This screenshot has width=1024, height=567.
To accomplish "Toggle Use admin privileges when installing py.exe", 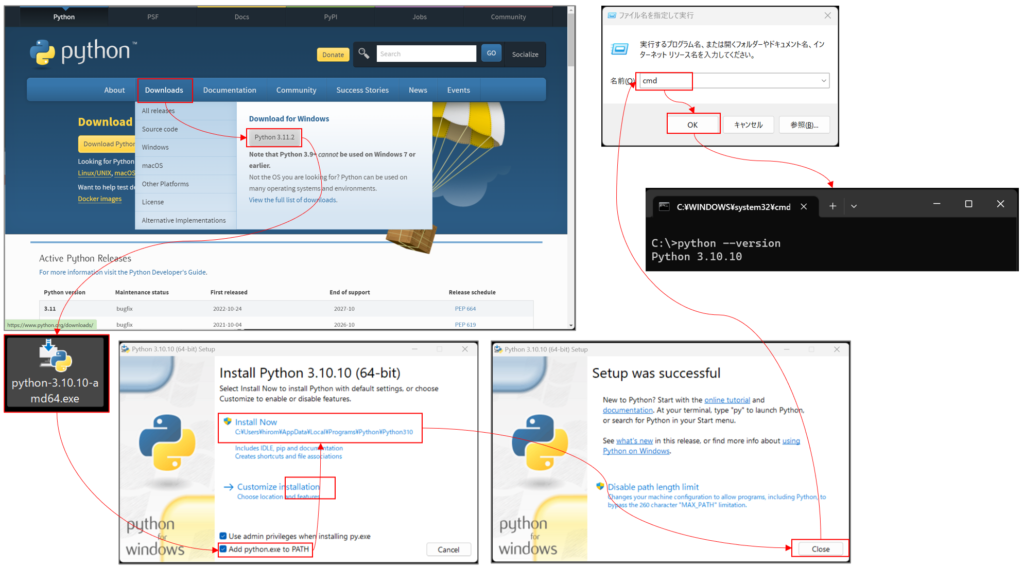I will tap(223, 536).
